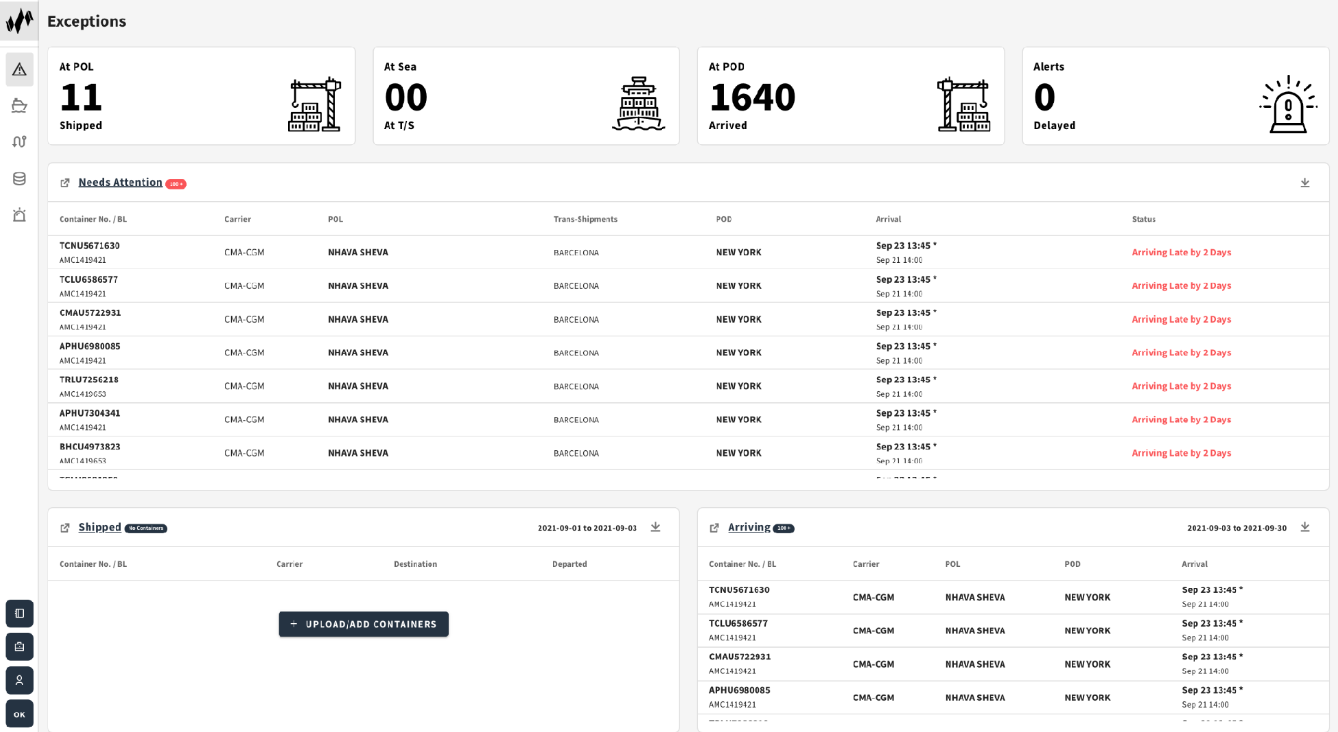Viewport: 1338px width, 732px height.
Task: Open the user profile icon button
Action: tap(19, 680)
